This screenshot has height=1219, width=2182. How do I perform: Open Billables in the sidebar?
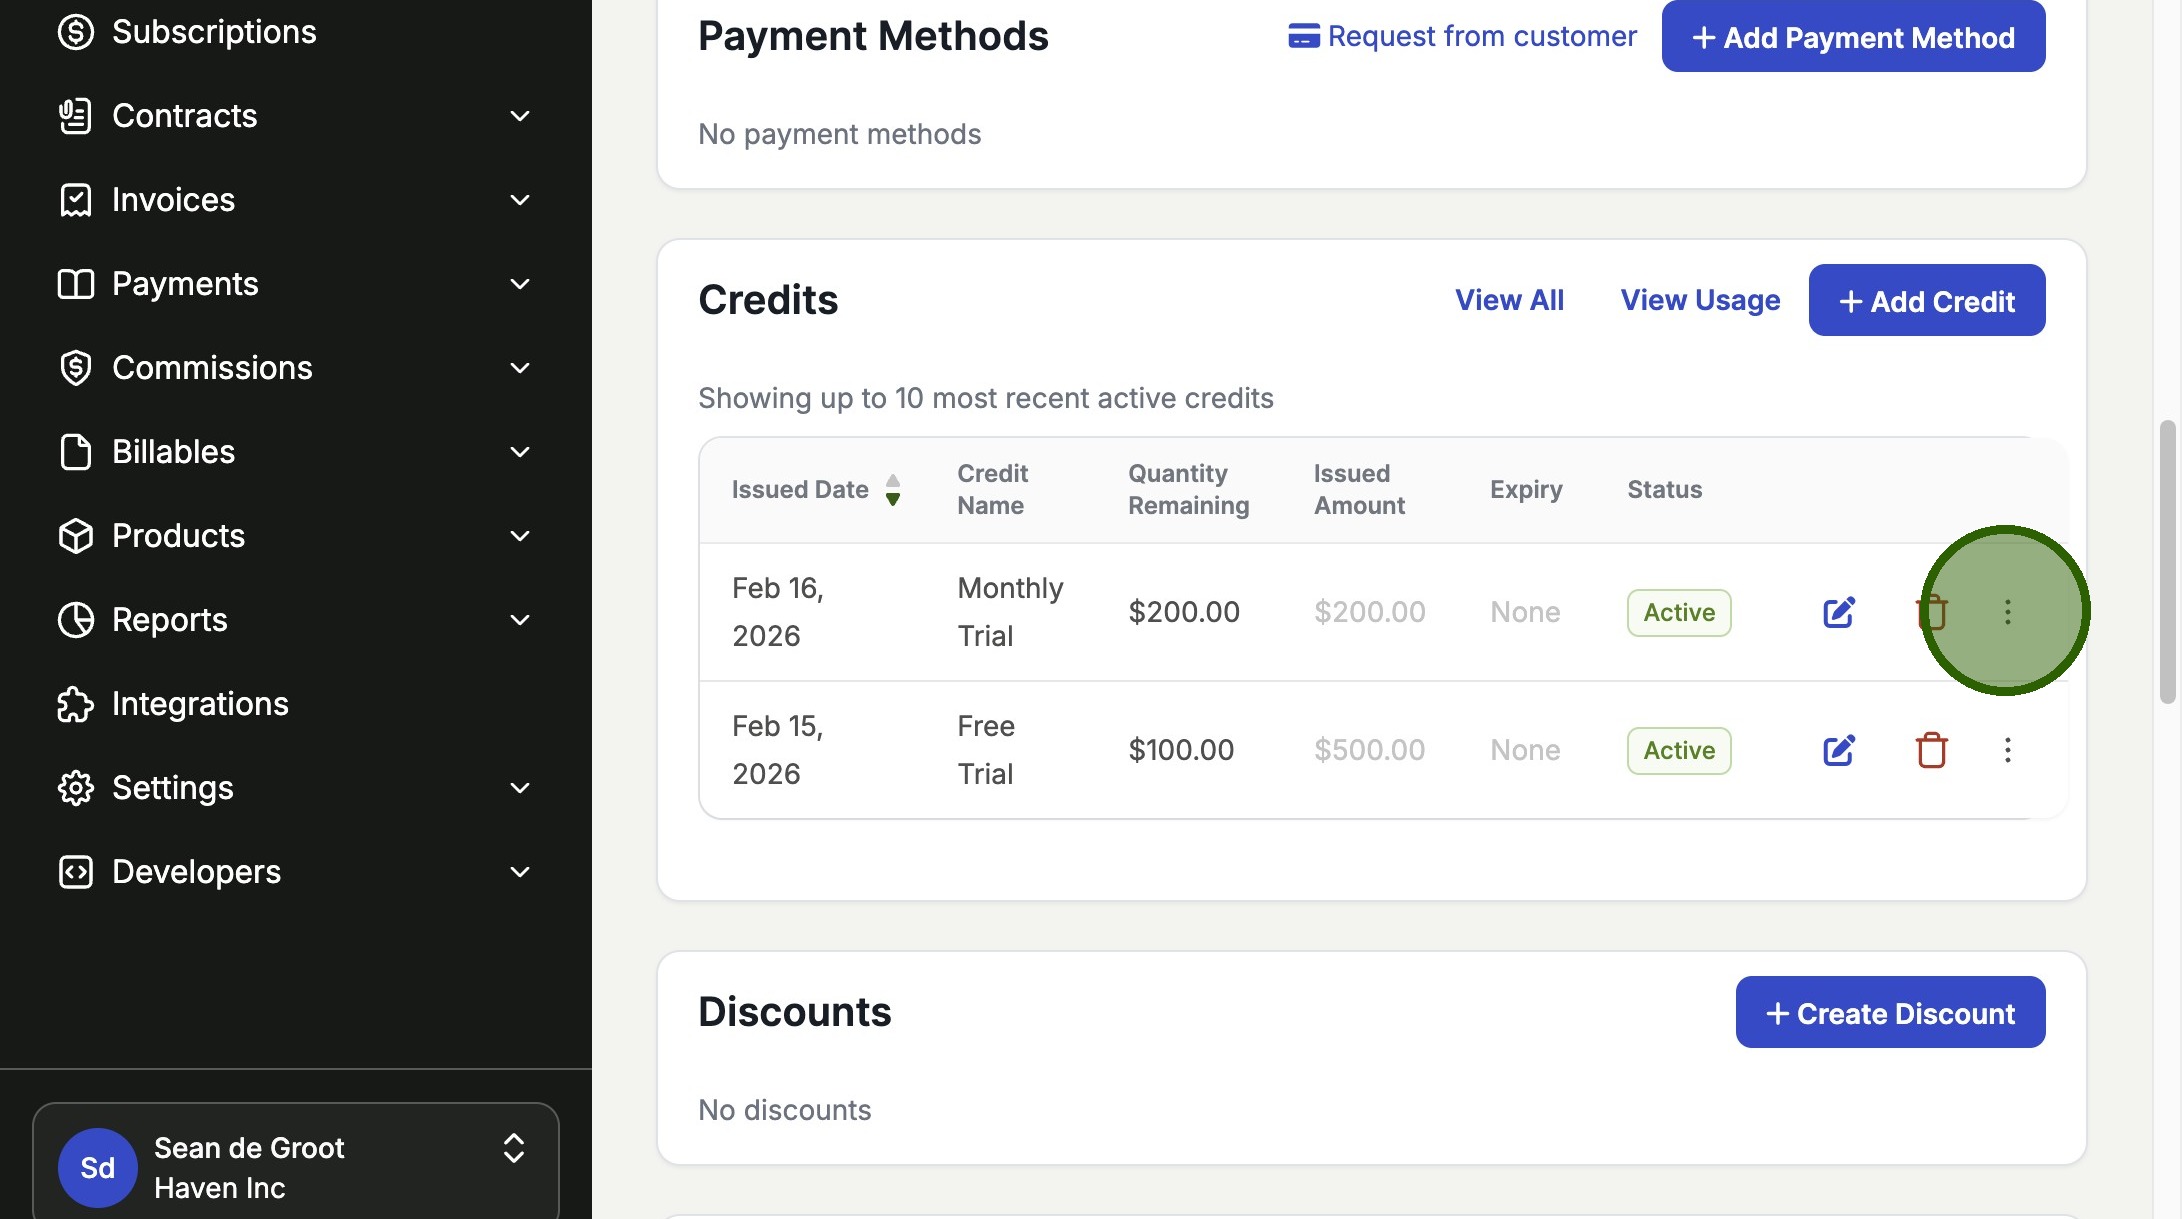tap(174, 452)
